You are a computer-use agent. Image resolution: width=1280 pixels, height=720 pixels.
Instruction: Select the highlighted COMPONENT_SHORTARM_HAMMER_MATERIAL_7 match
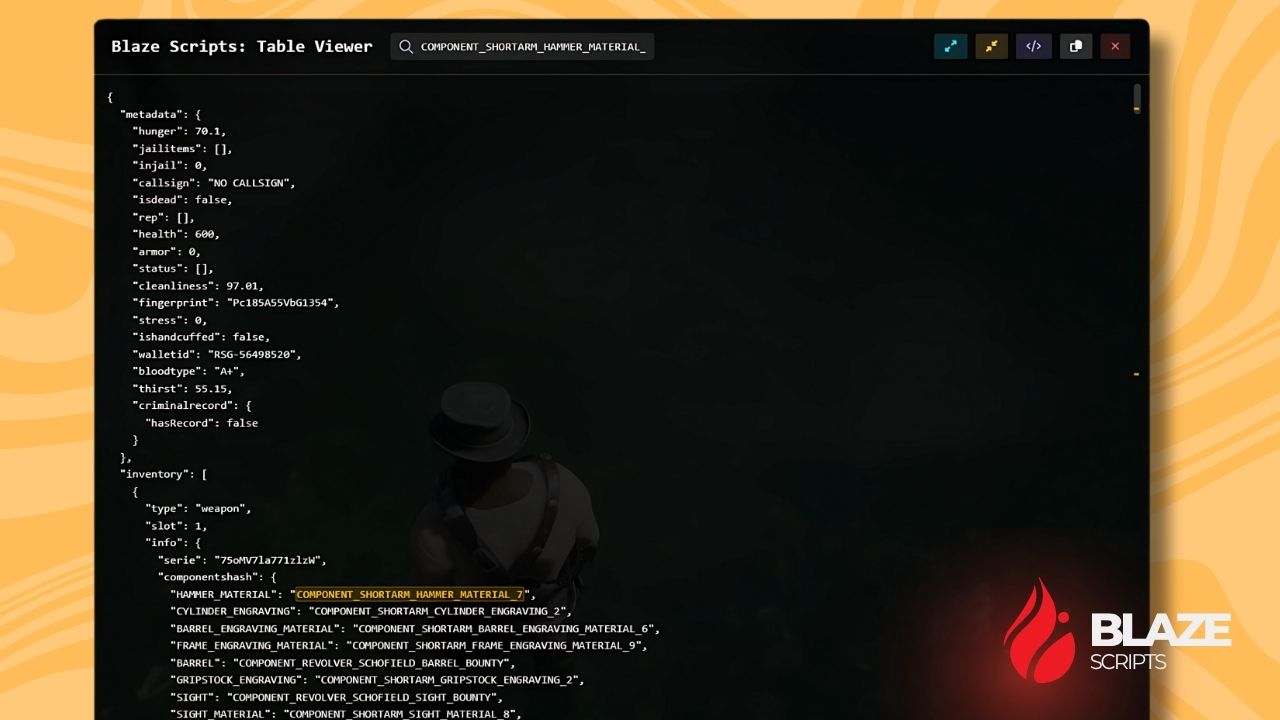click(411, 593)
